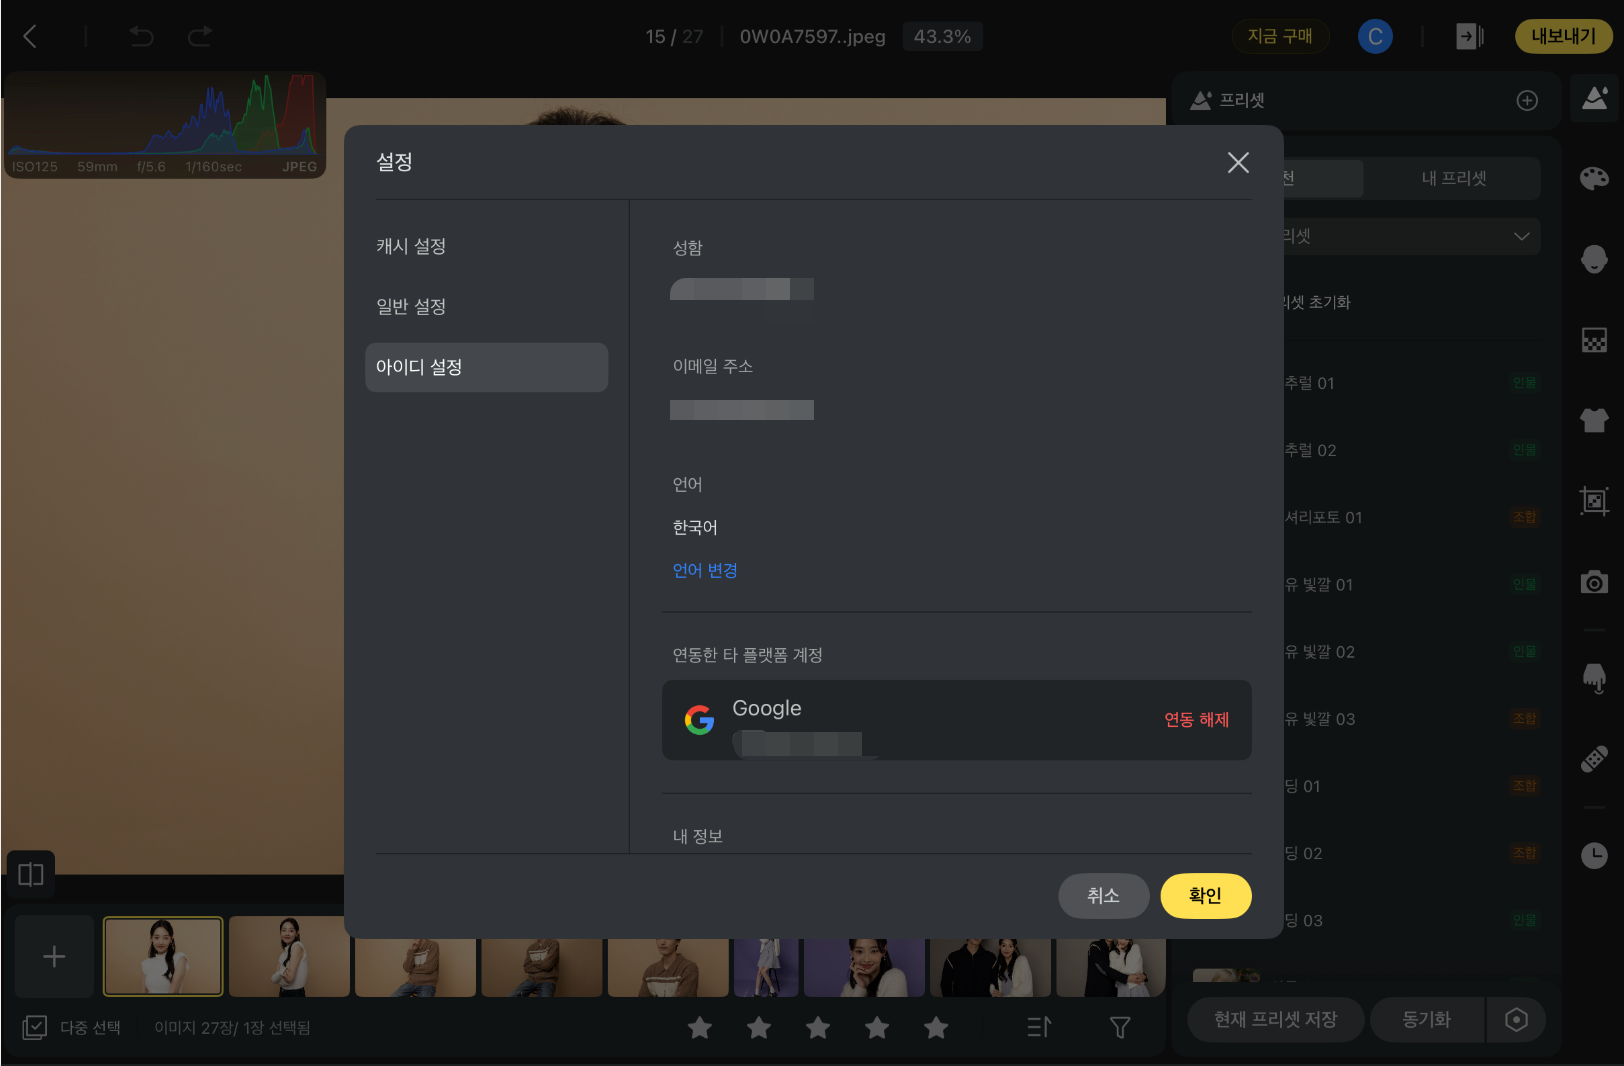The width and height of the screenshot is (1624, 1066).
Task: Select 아이디 설정 in settings menu
Action: (486, 367)
